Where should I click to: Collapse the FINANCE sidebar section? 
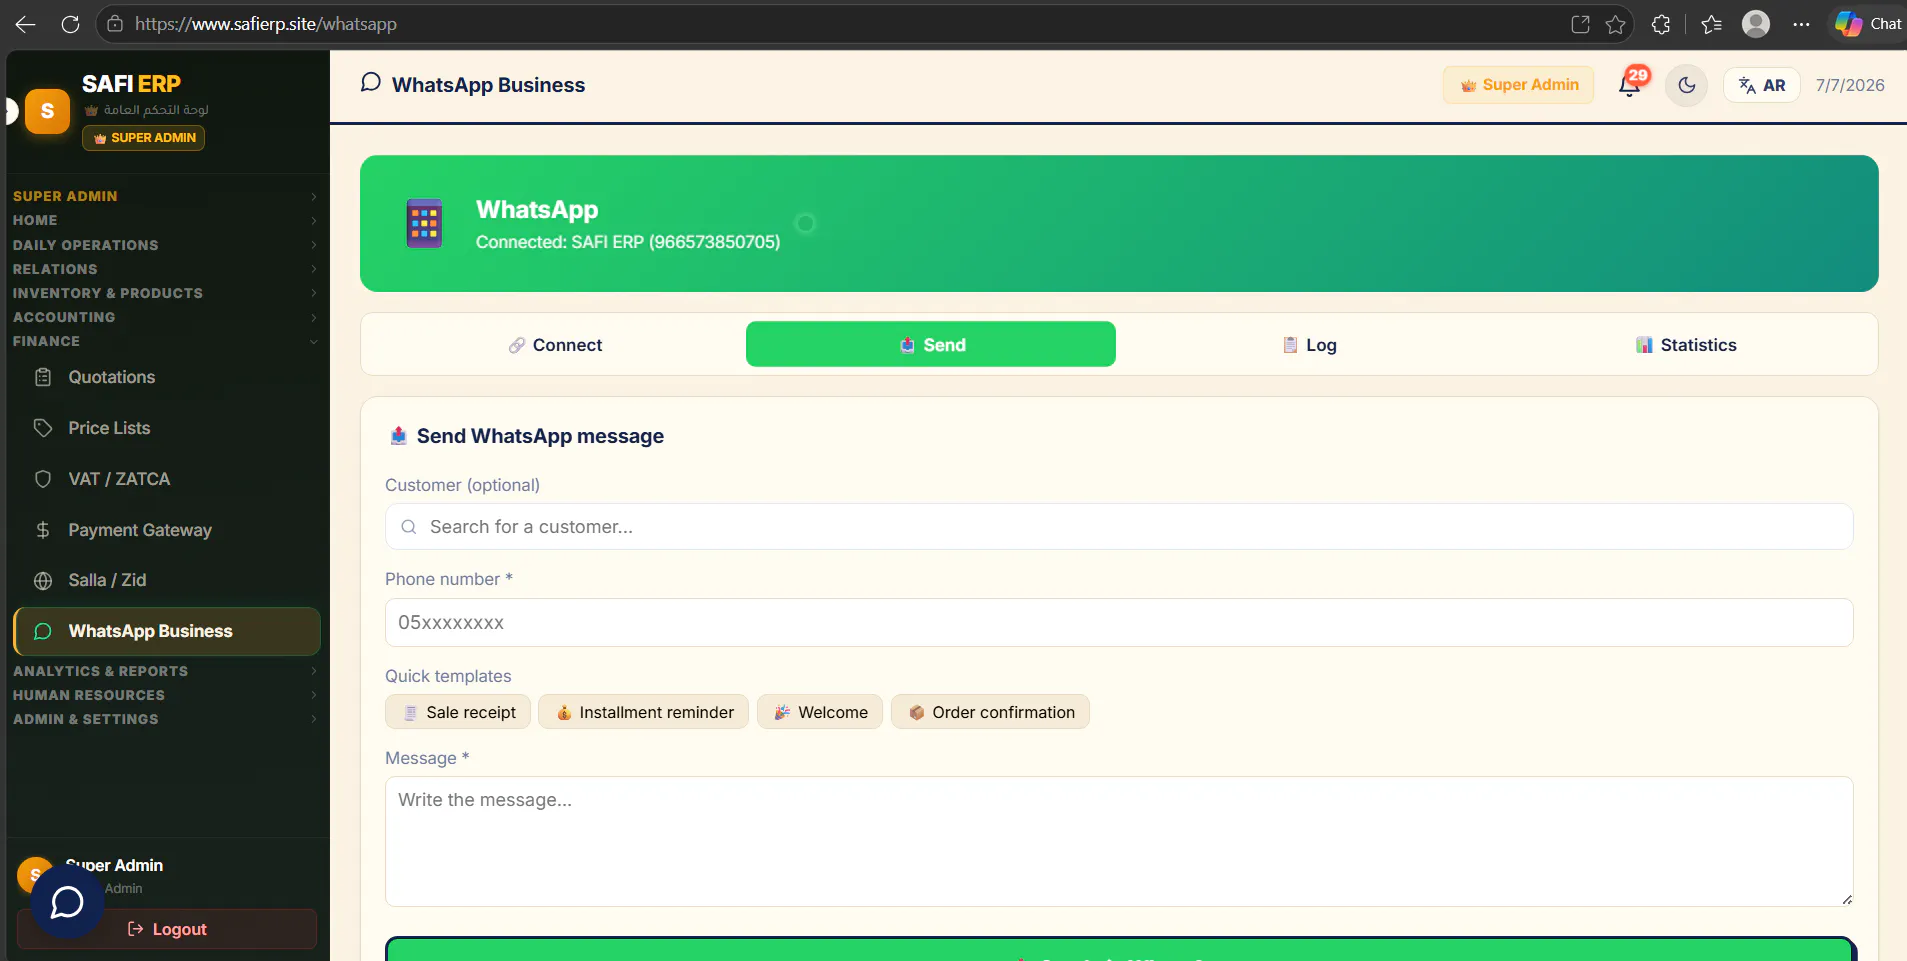(x=165, y=341)
